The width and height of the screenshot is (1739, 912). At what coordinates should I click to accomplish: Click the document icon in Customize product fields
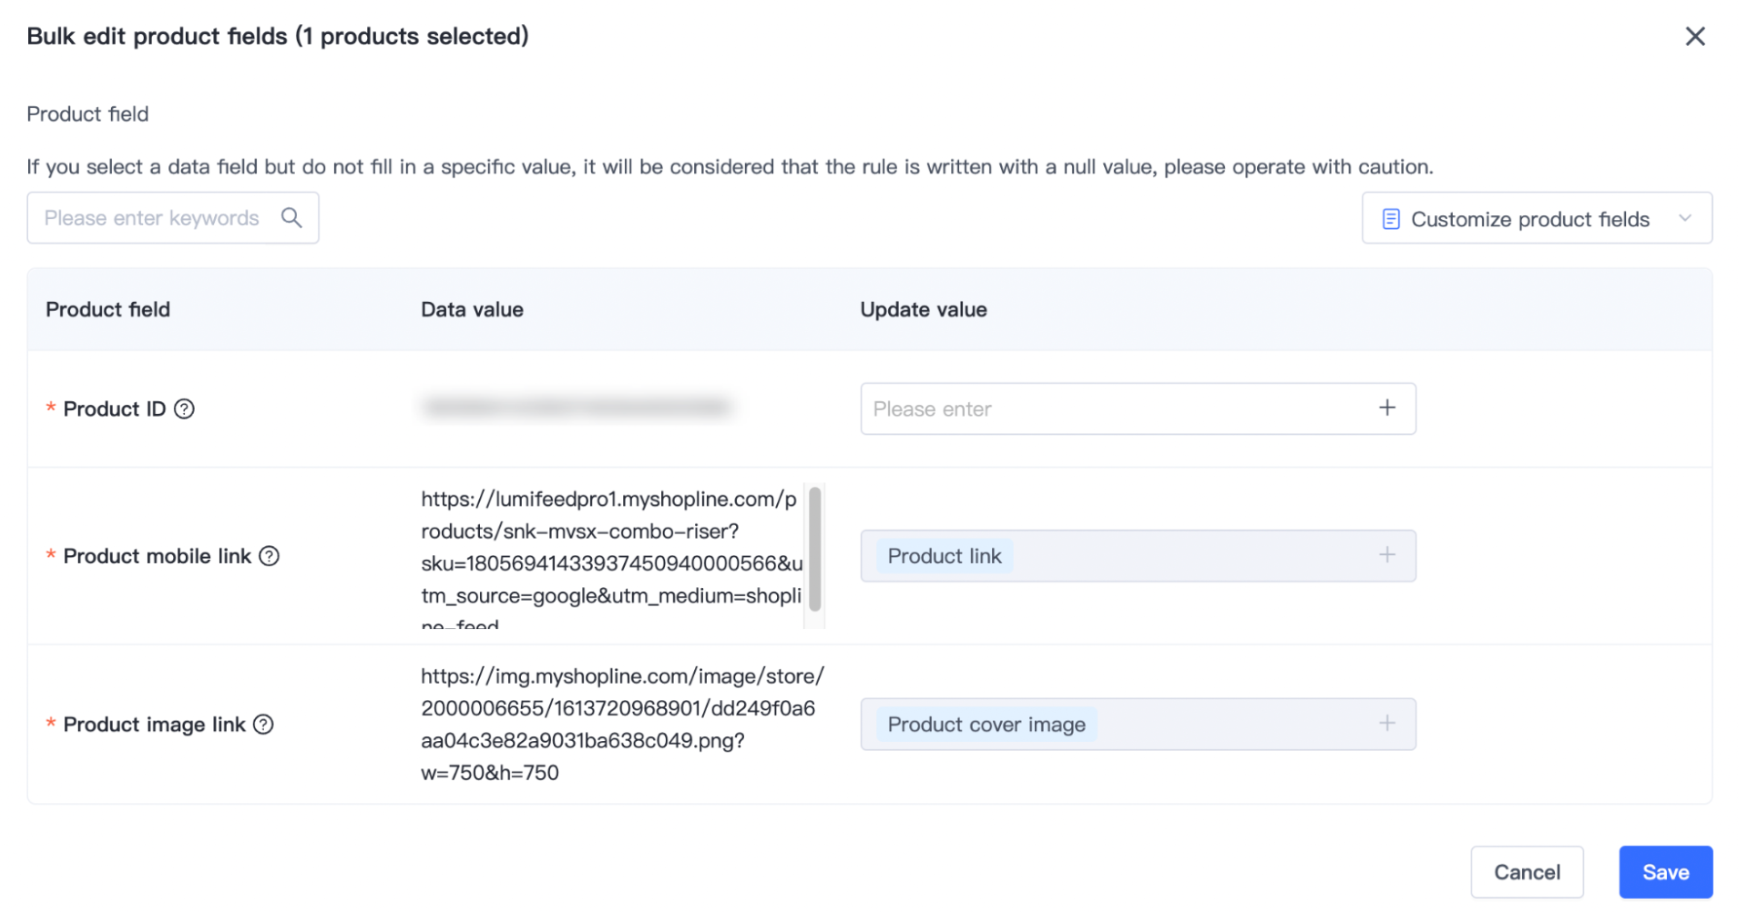(1390, 219)
